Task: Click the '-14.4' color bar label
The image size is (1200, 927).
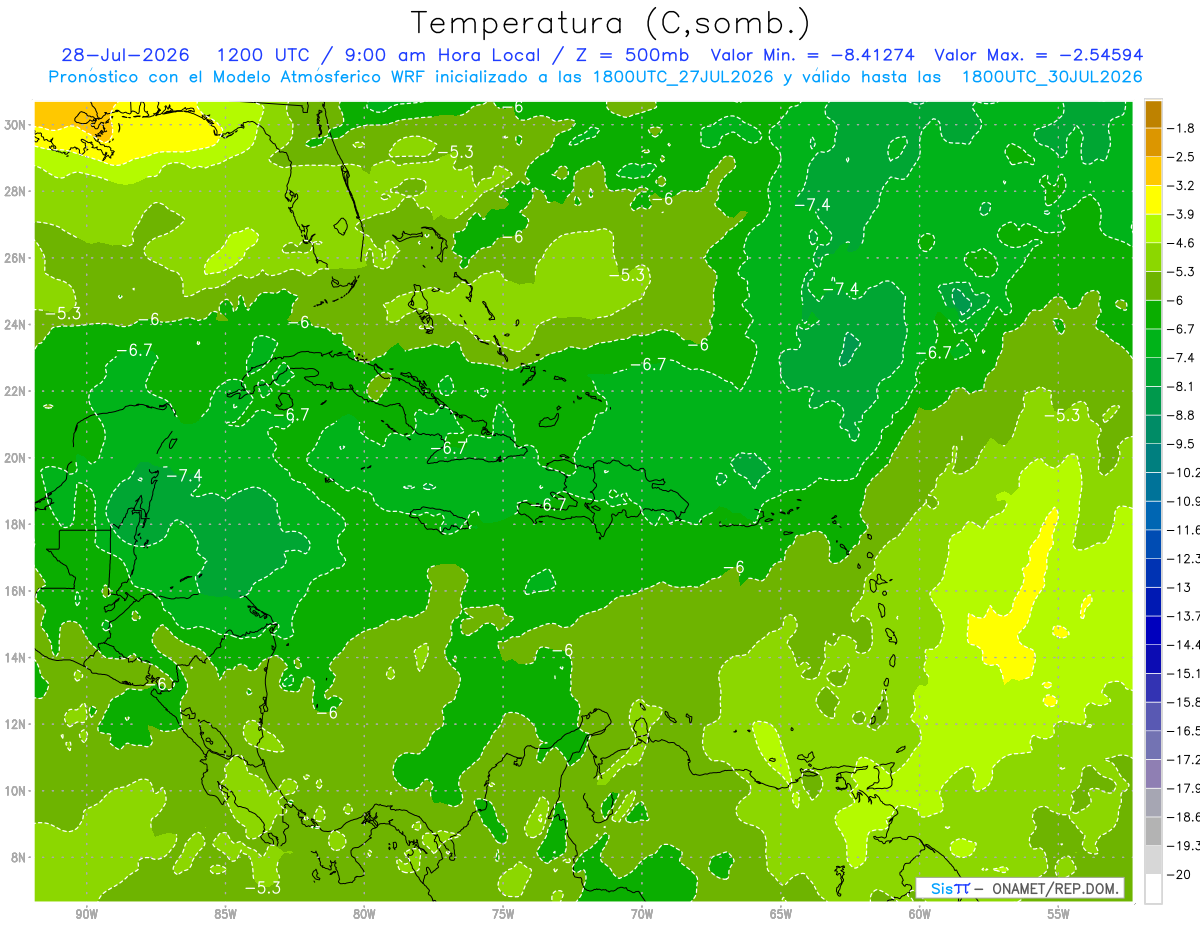Action: 1184,645
